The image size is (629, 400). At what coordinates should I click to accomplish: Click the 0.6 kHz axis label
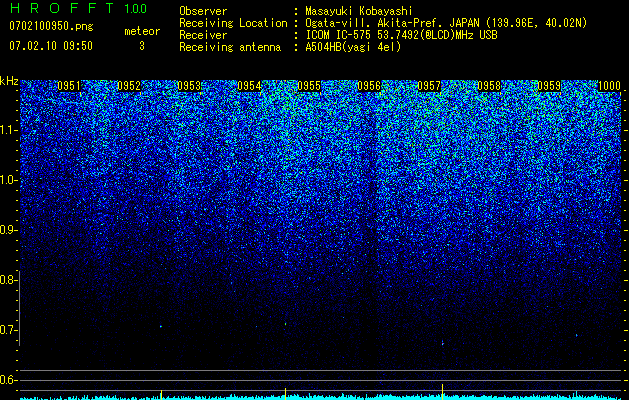coord(8,380)
